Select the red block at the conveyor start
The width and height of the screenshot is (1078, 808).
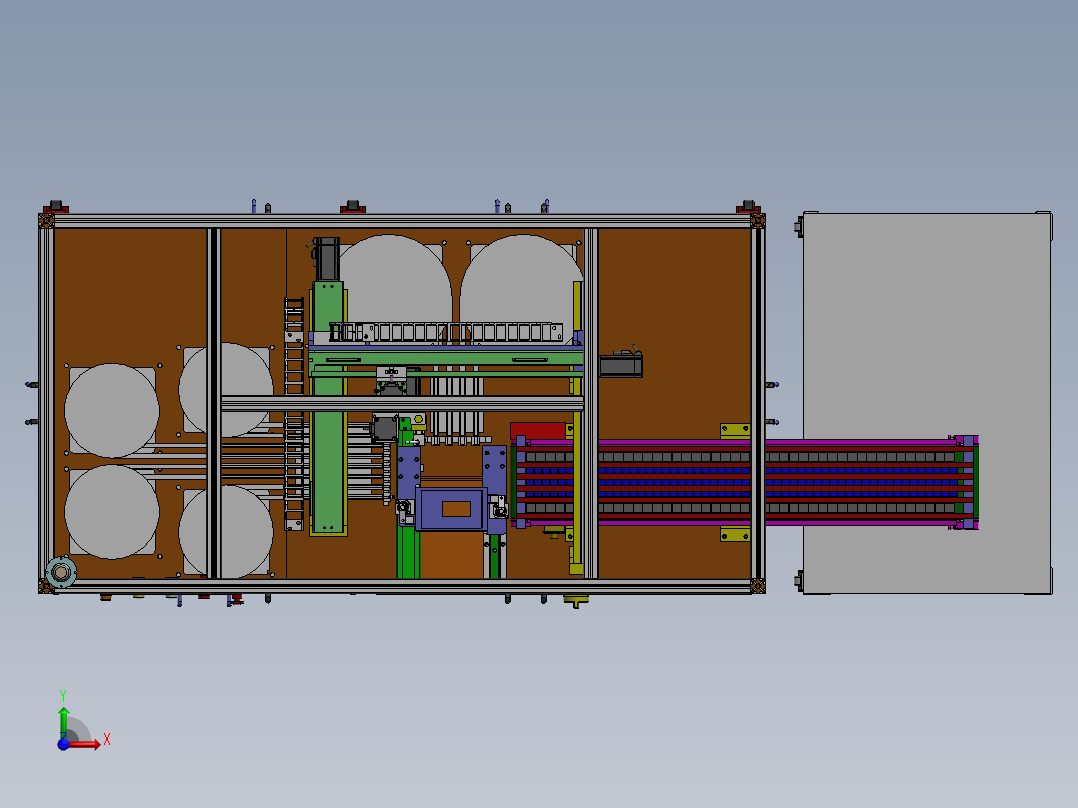pyautogui.click(x=538, y=430)
